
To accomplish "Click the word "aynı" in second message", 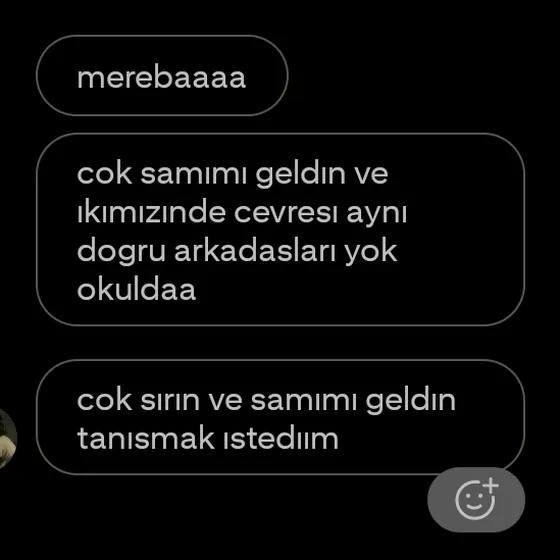I will point(377,215).
